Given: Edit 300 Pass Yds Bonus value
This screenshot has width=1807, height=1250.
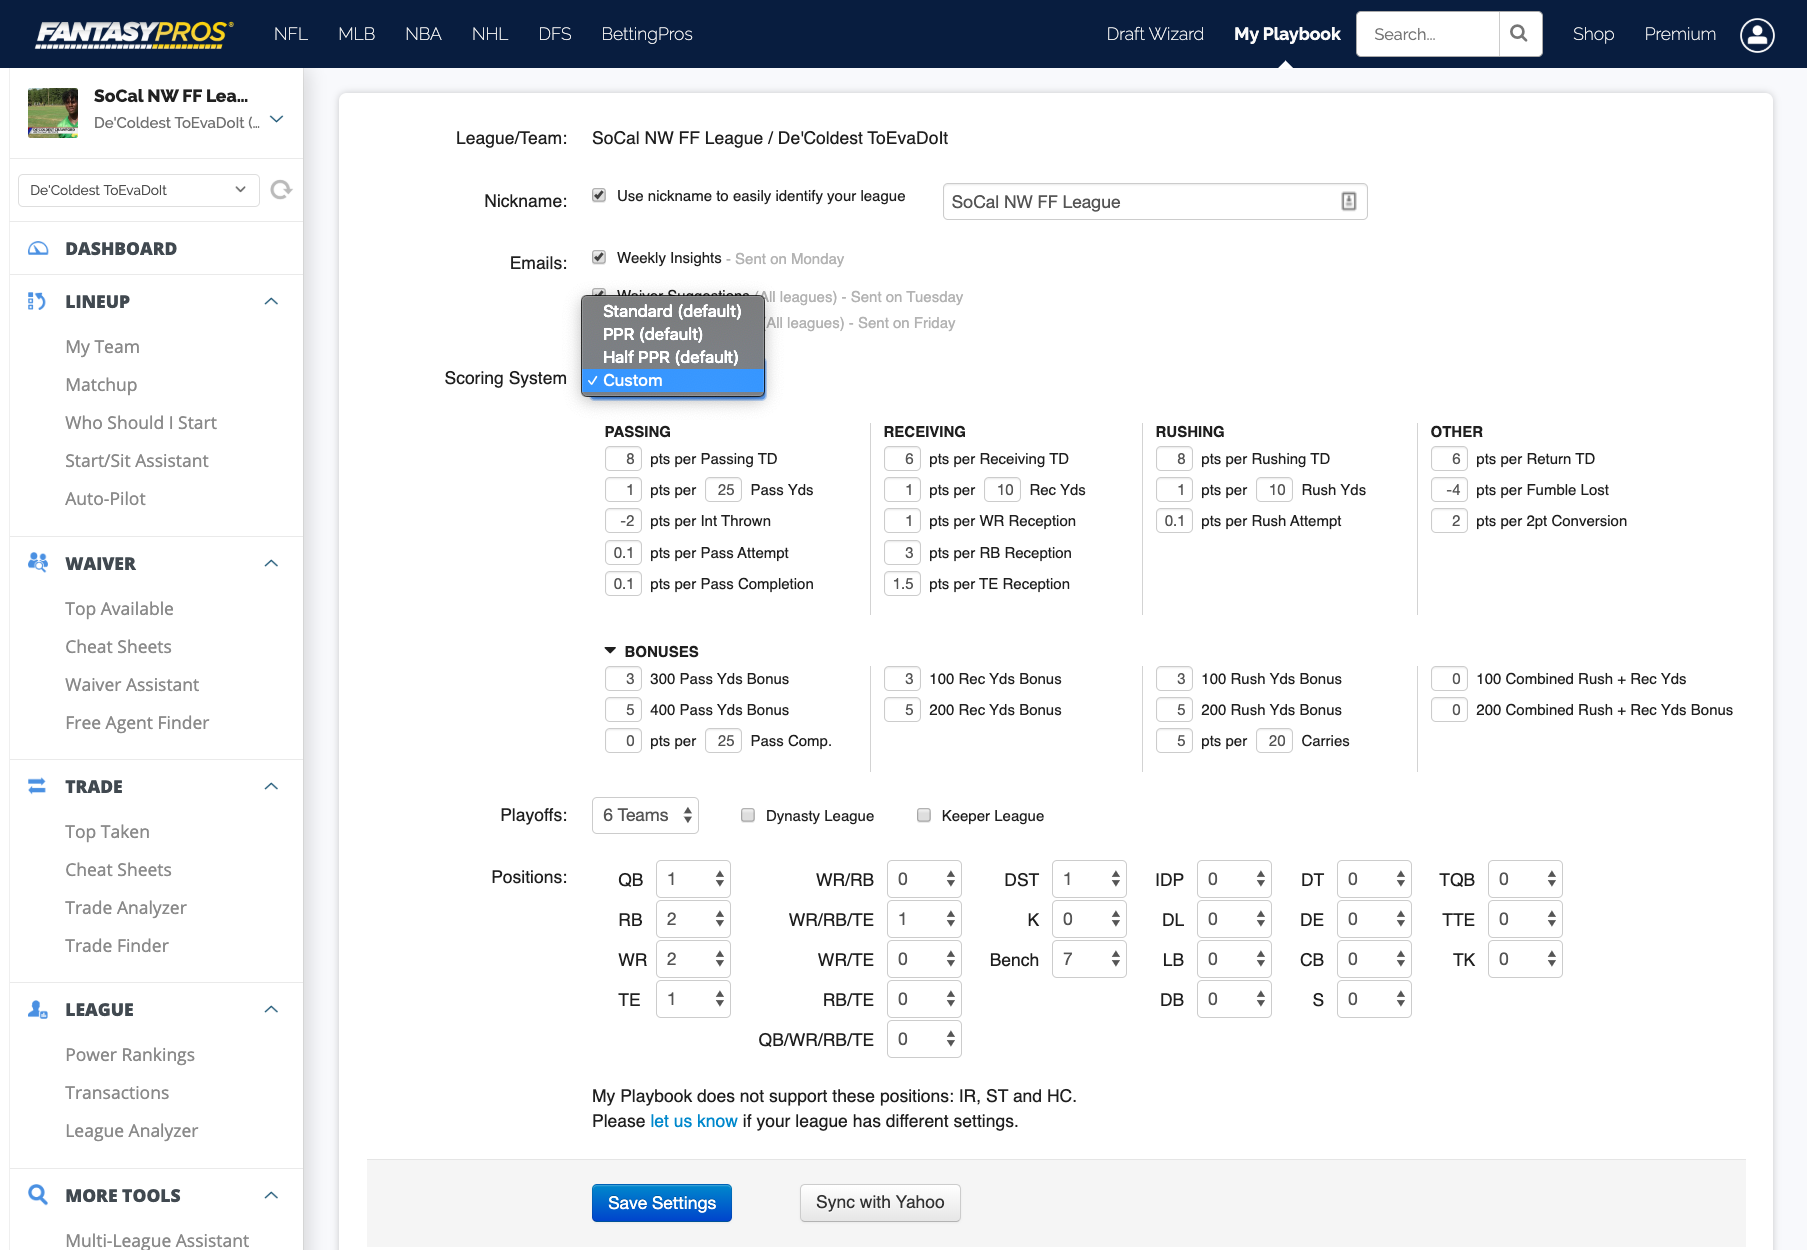Looking at the screenshot, I should (623, 679).
